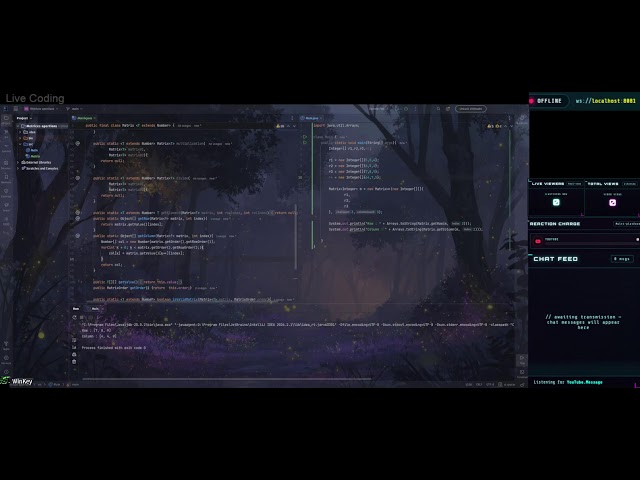Collapse the src folder in project tree

coord(20,144)
